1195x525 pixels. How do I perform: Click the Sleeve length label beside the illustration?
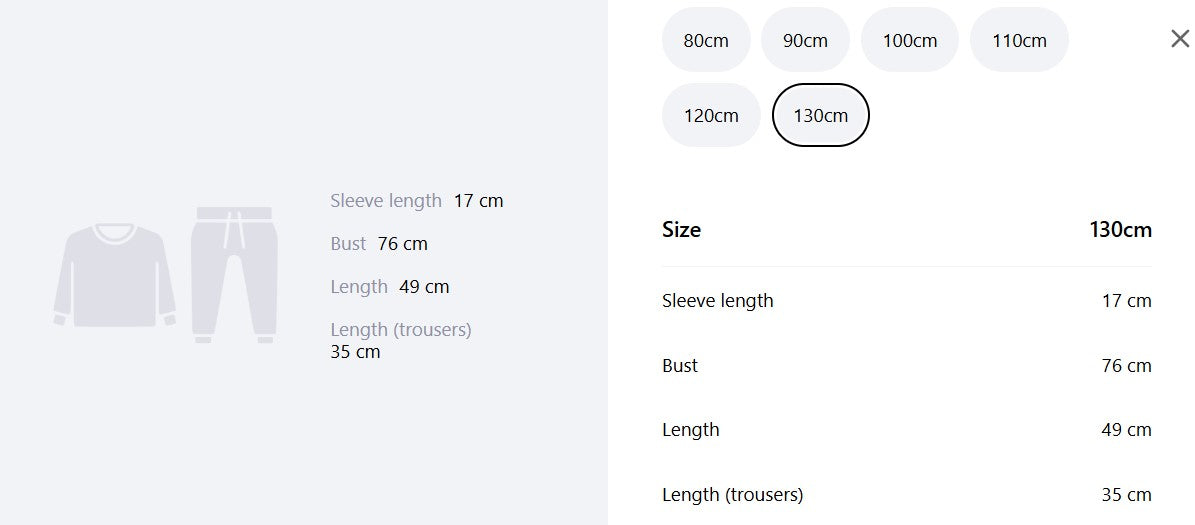386,200
